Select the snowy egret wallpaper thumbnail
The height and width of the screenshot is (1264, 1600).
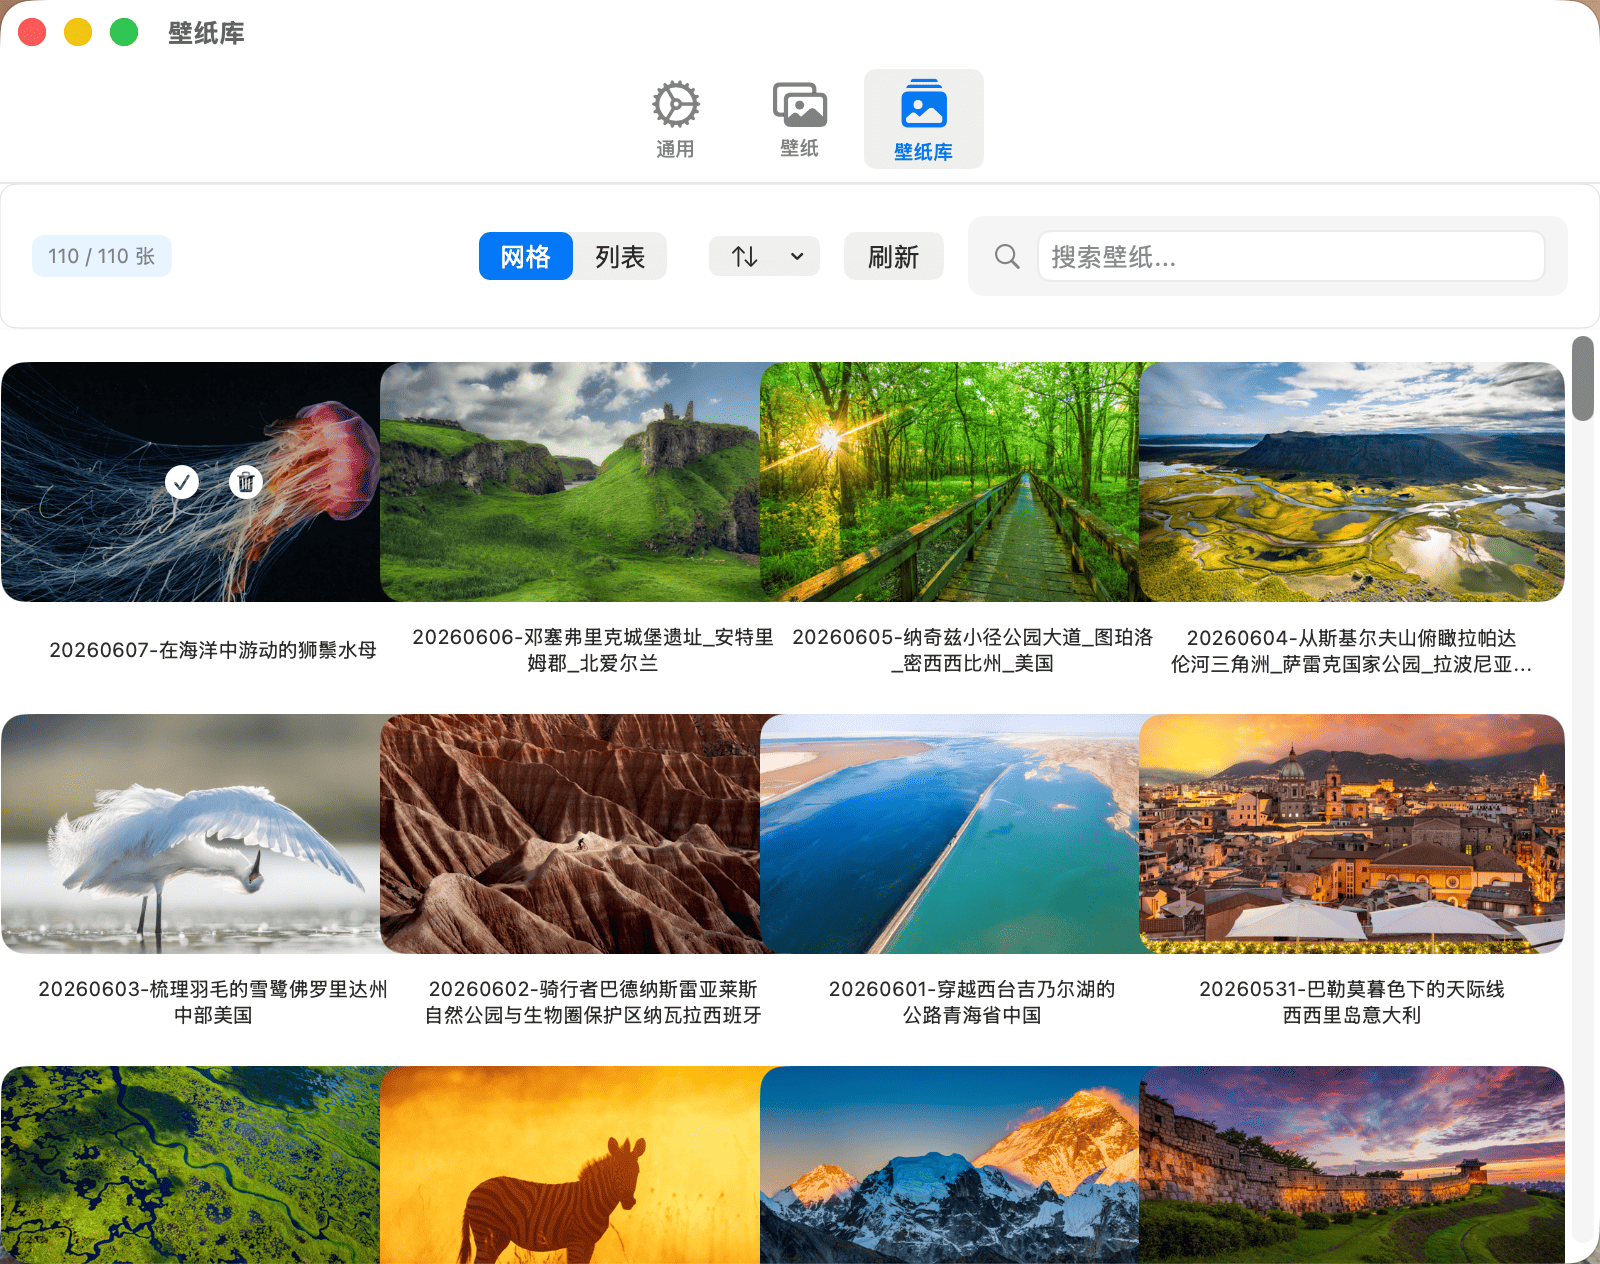pyautogui.click(x=190, y=834)
